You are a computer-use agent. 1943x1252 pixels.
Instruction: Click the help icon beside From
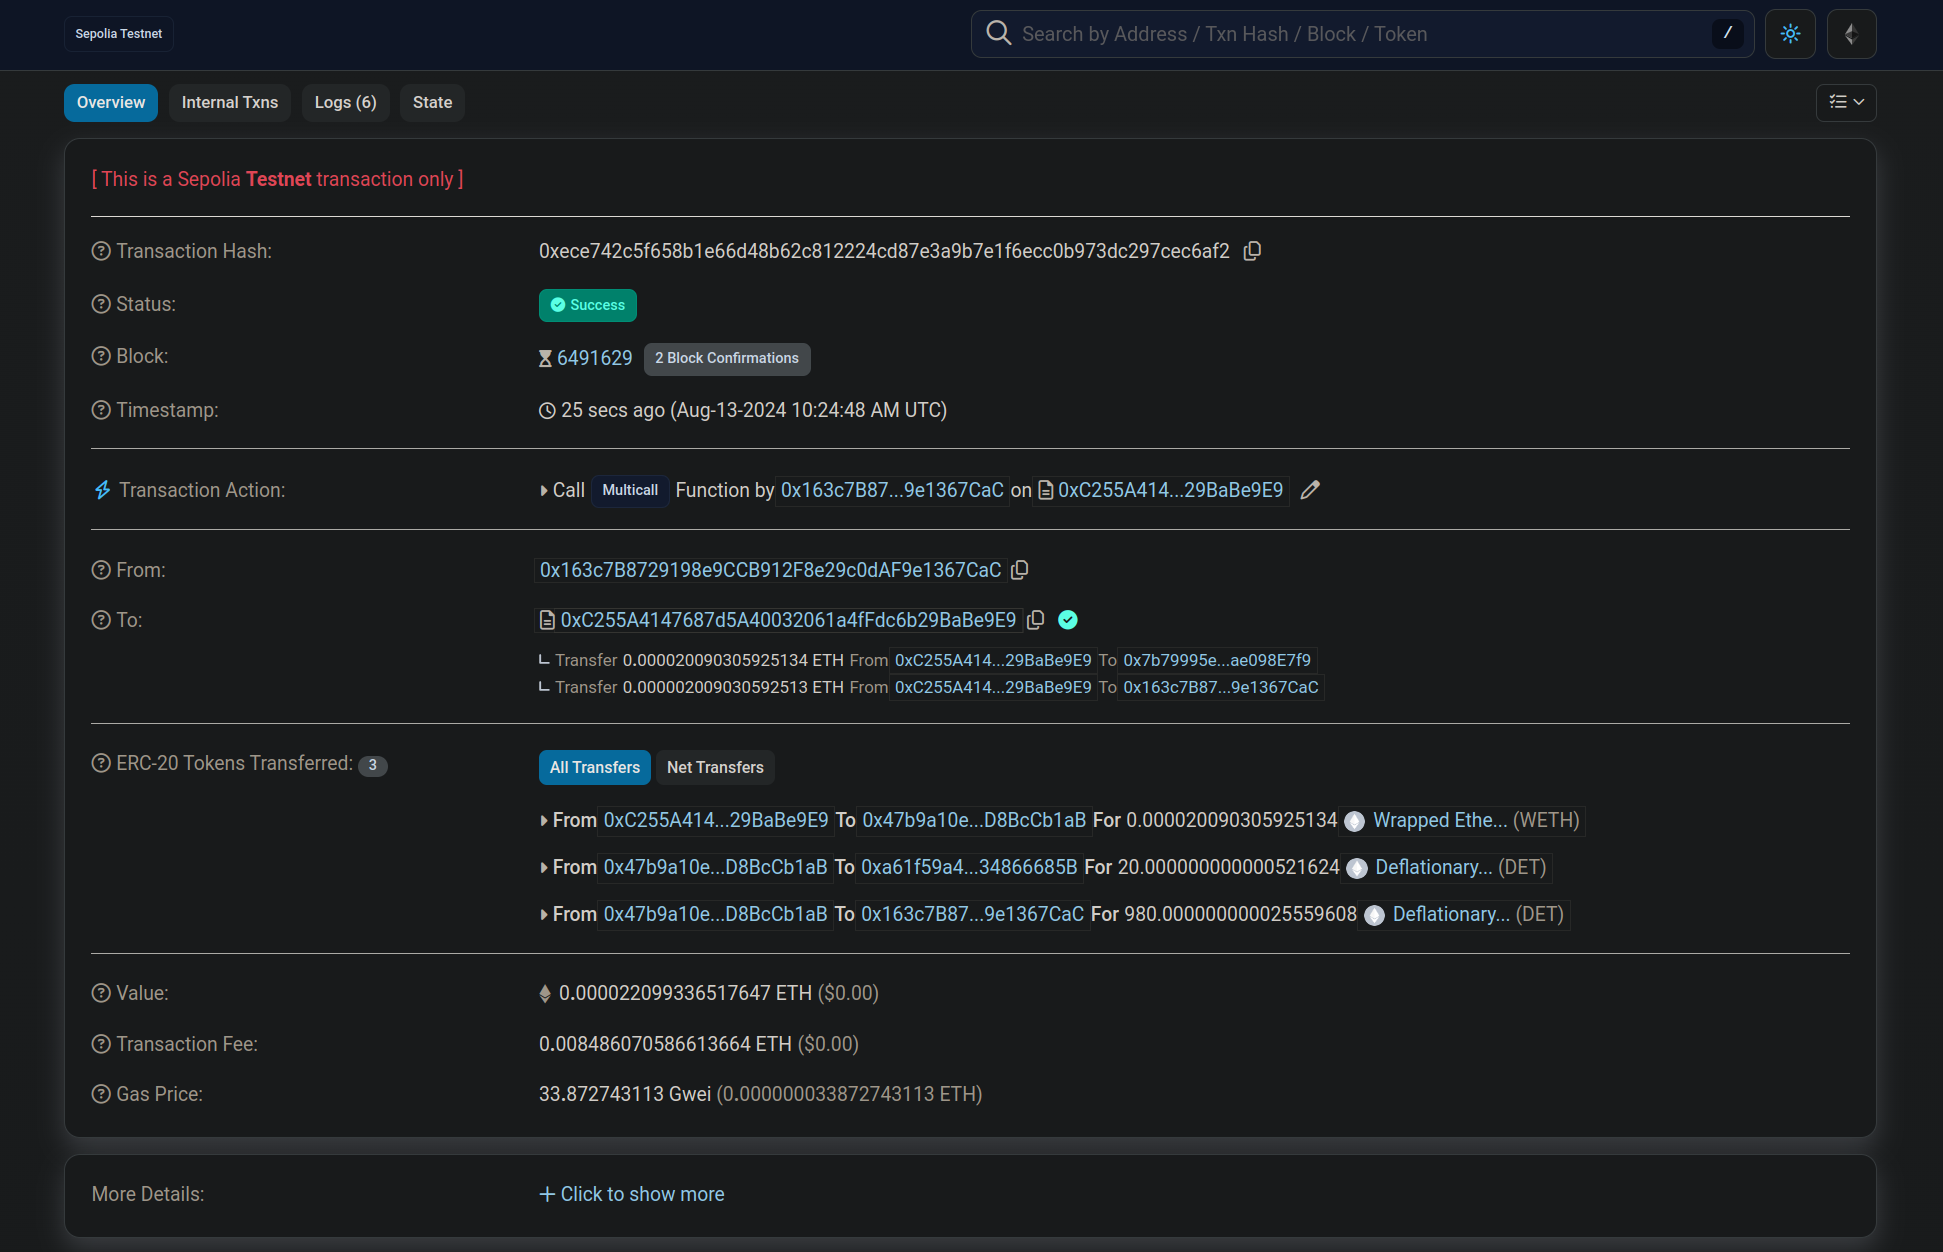(101, 570)
